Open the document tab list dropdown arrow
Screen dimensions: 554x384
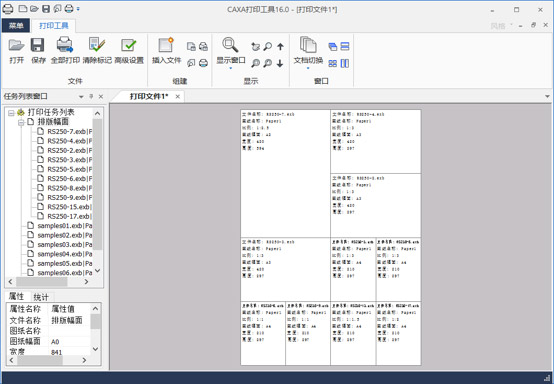click(547, 96)
